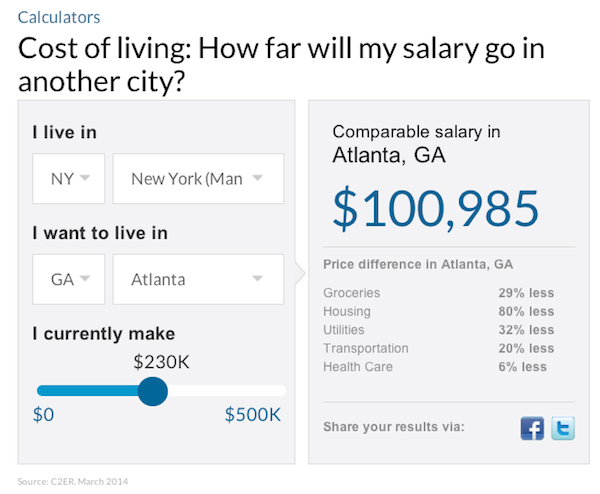This screenshot has width=600, height=494.
Task: Click the salary slider handle
Action: pos(153,391)
